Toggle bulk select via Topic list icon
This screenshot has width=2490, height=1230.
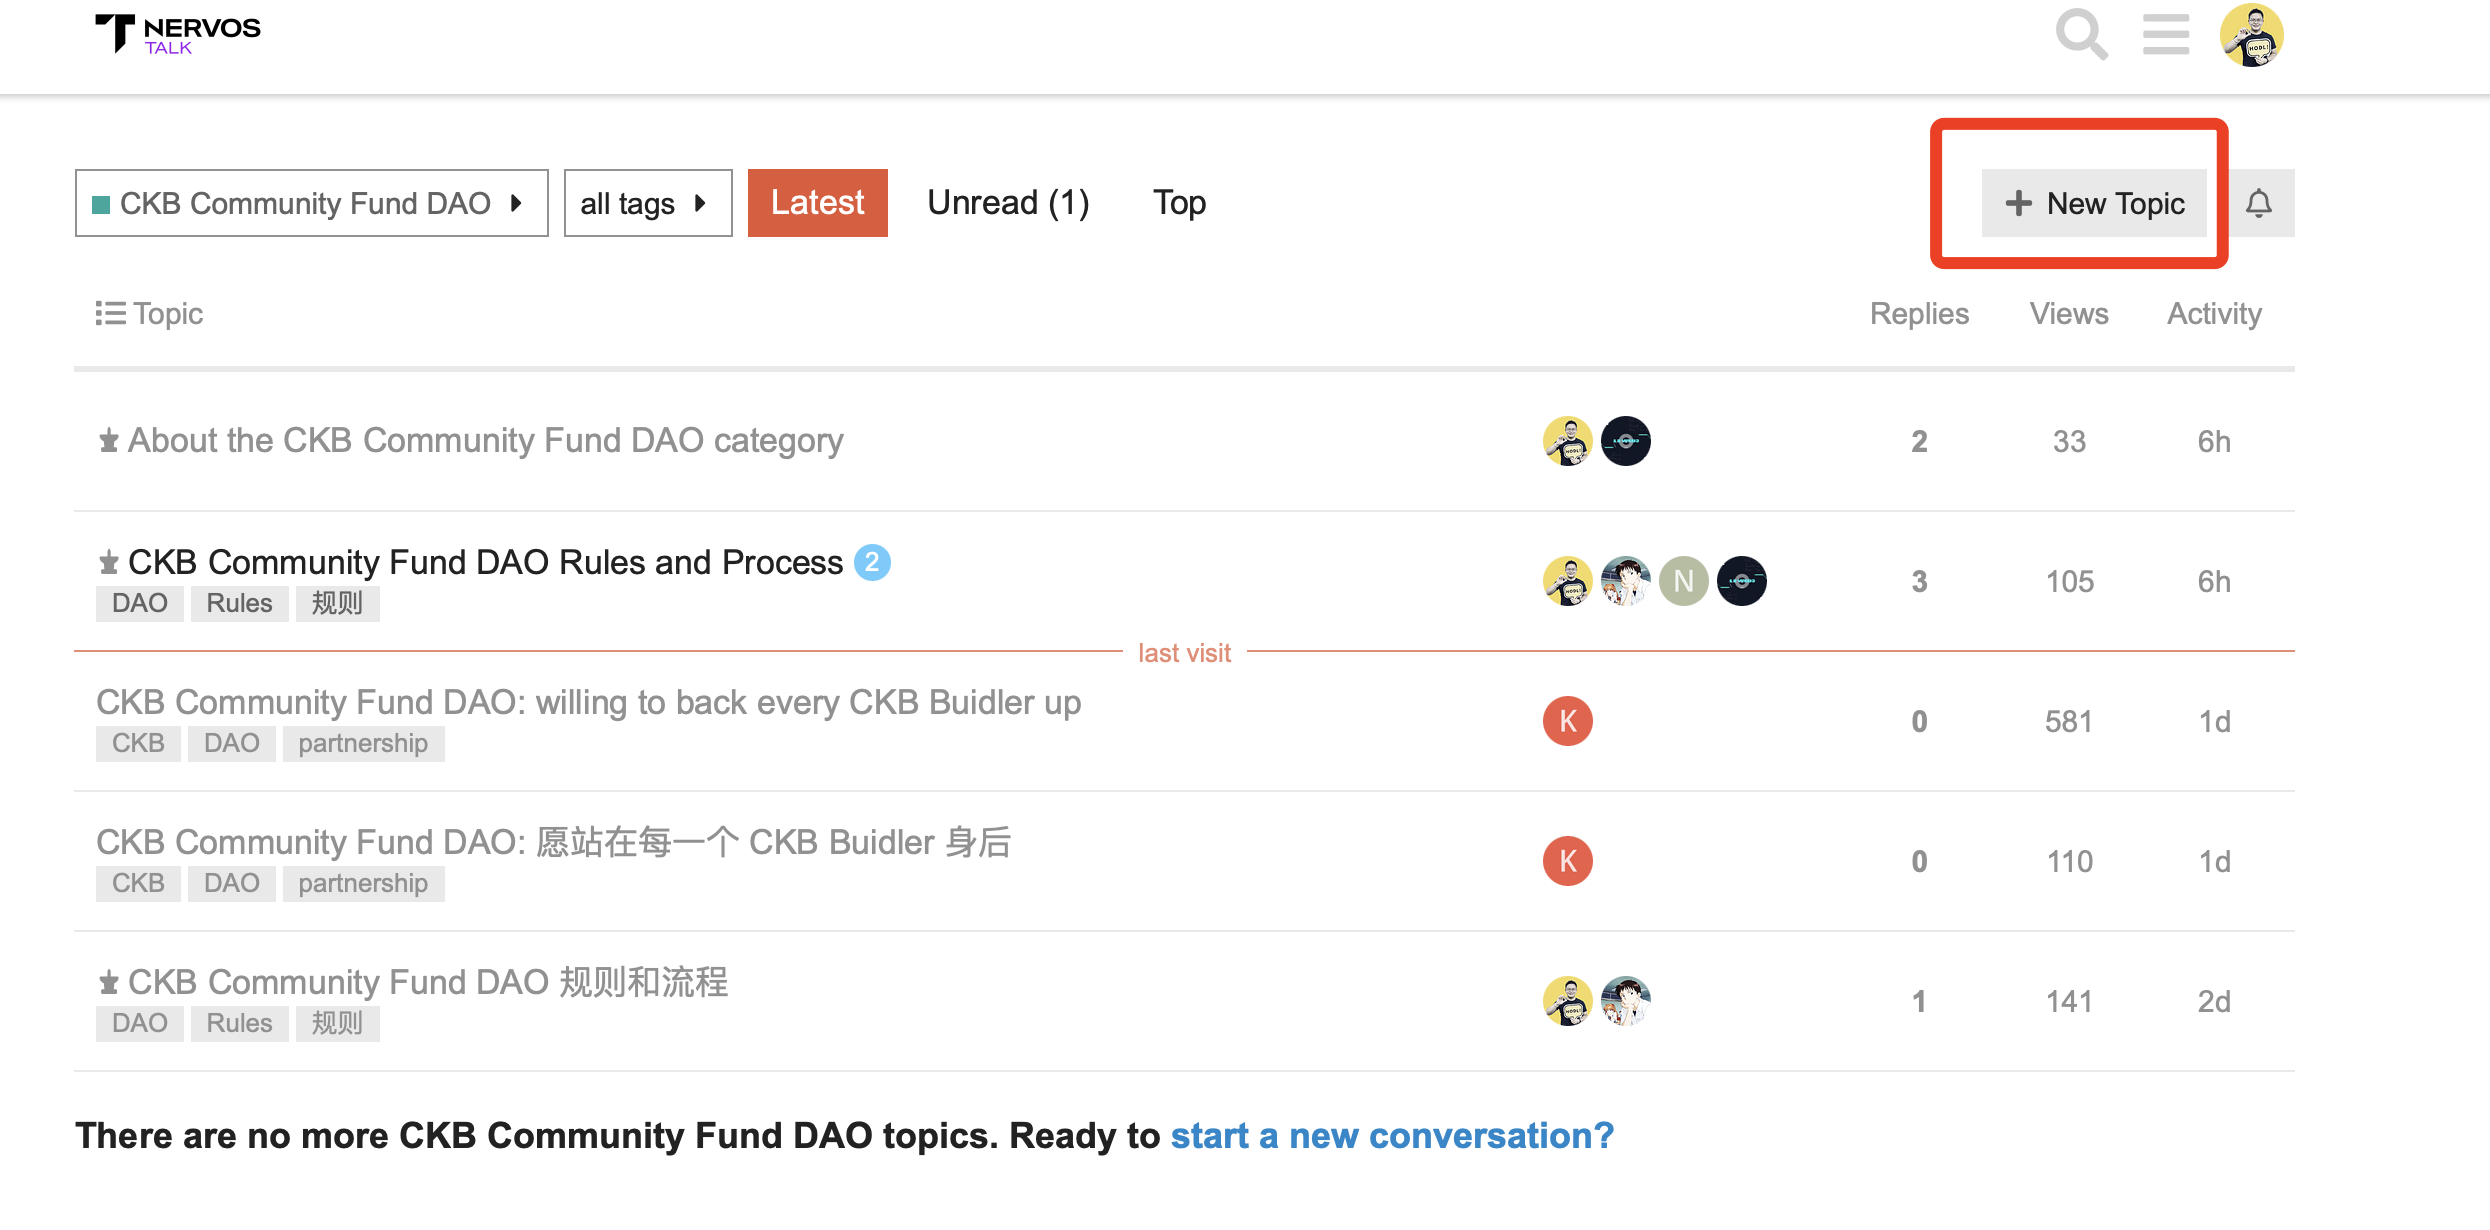tap(110, 314)
